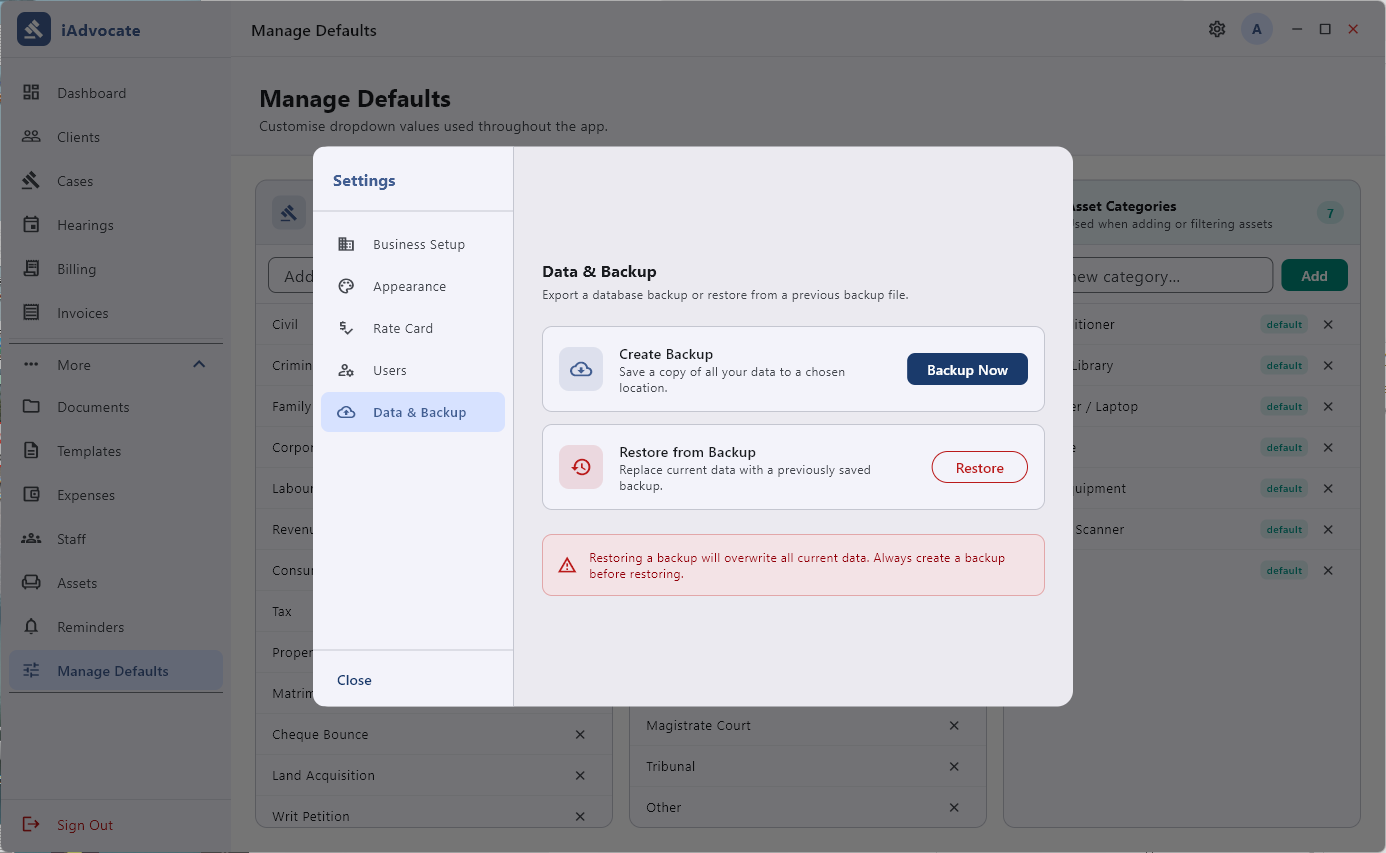1386x853 pixels.
Task: Open the Cases sidebar item
Action: [115, 181]
